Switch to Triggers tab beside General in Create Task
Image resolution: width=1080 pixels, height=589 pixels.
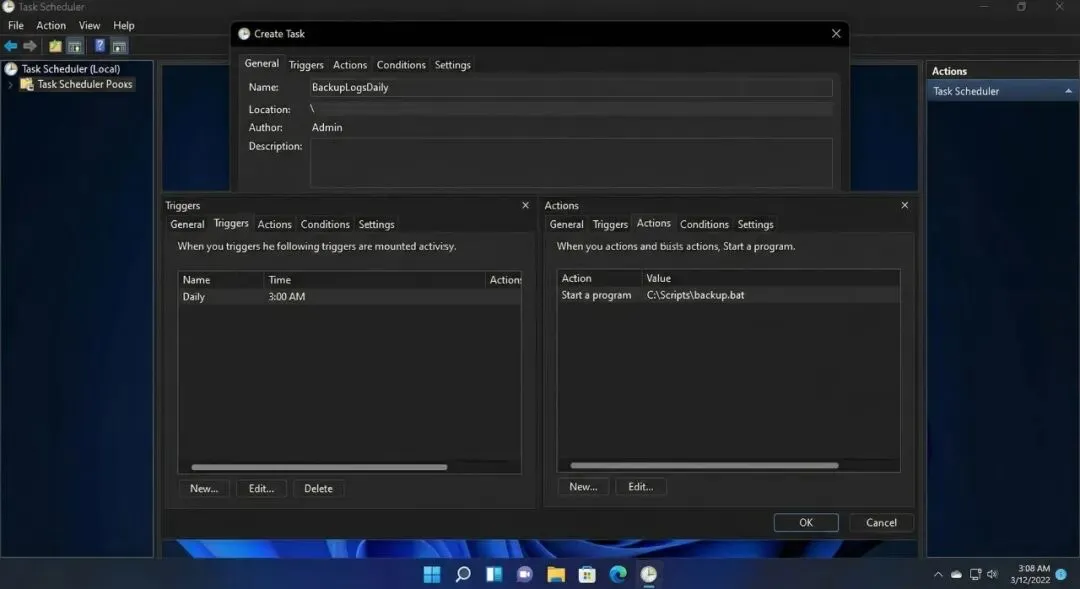[x=306, y=65]
